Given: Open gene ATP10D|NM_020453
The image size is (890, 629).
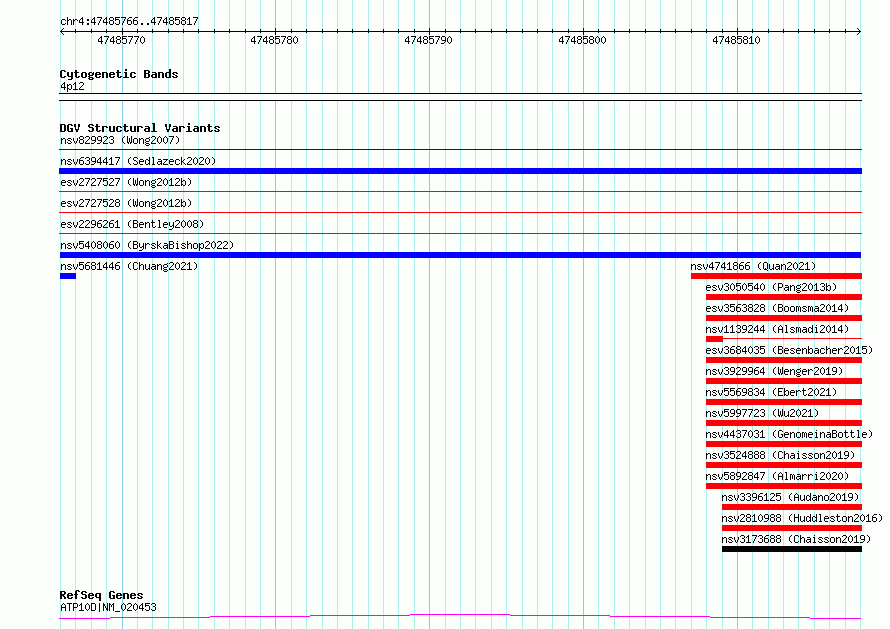Looking at the screenshot, I should click(108, 607).
